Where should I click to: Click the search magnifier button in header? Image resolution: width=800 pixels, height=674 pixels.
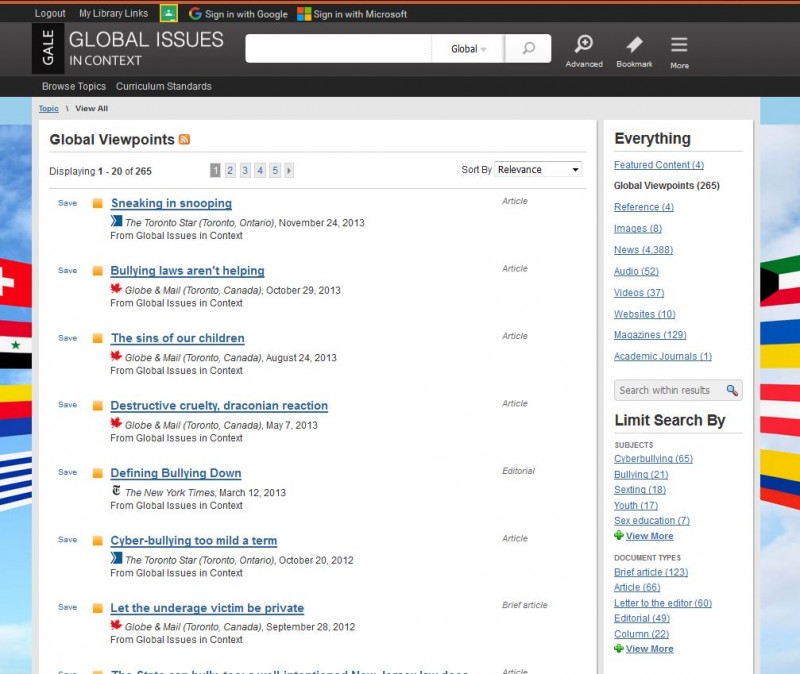tap(529, 48)
